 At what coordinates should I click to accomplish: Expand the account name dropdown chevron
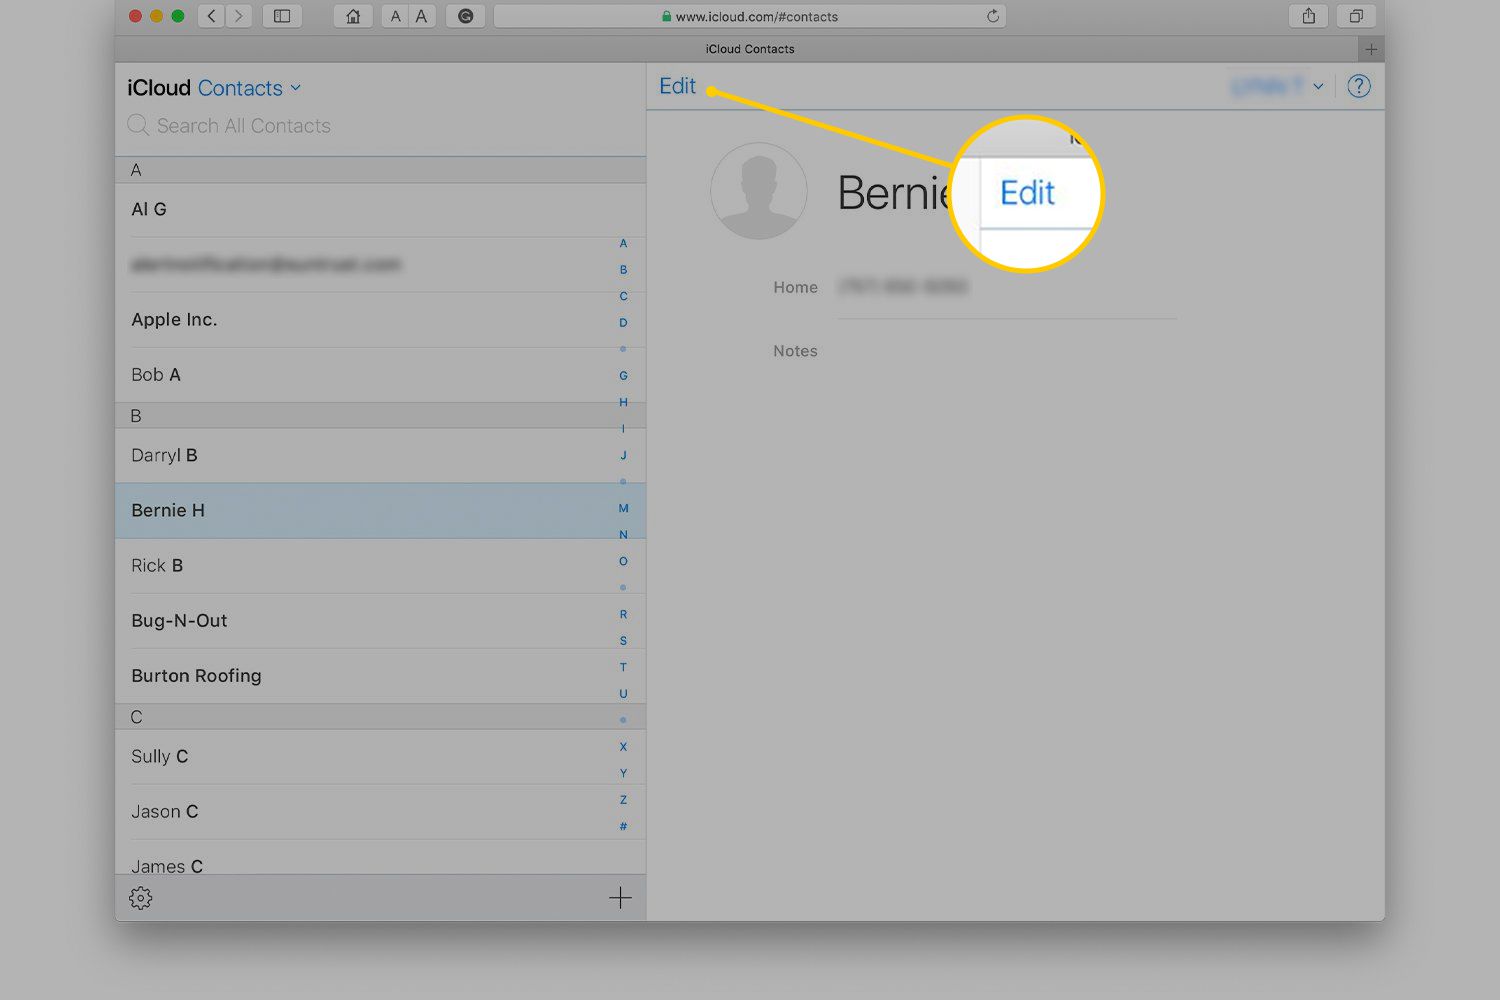[x=1318, y=86]
